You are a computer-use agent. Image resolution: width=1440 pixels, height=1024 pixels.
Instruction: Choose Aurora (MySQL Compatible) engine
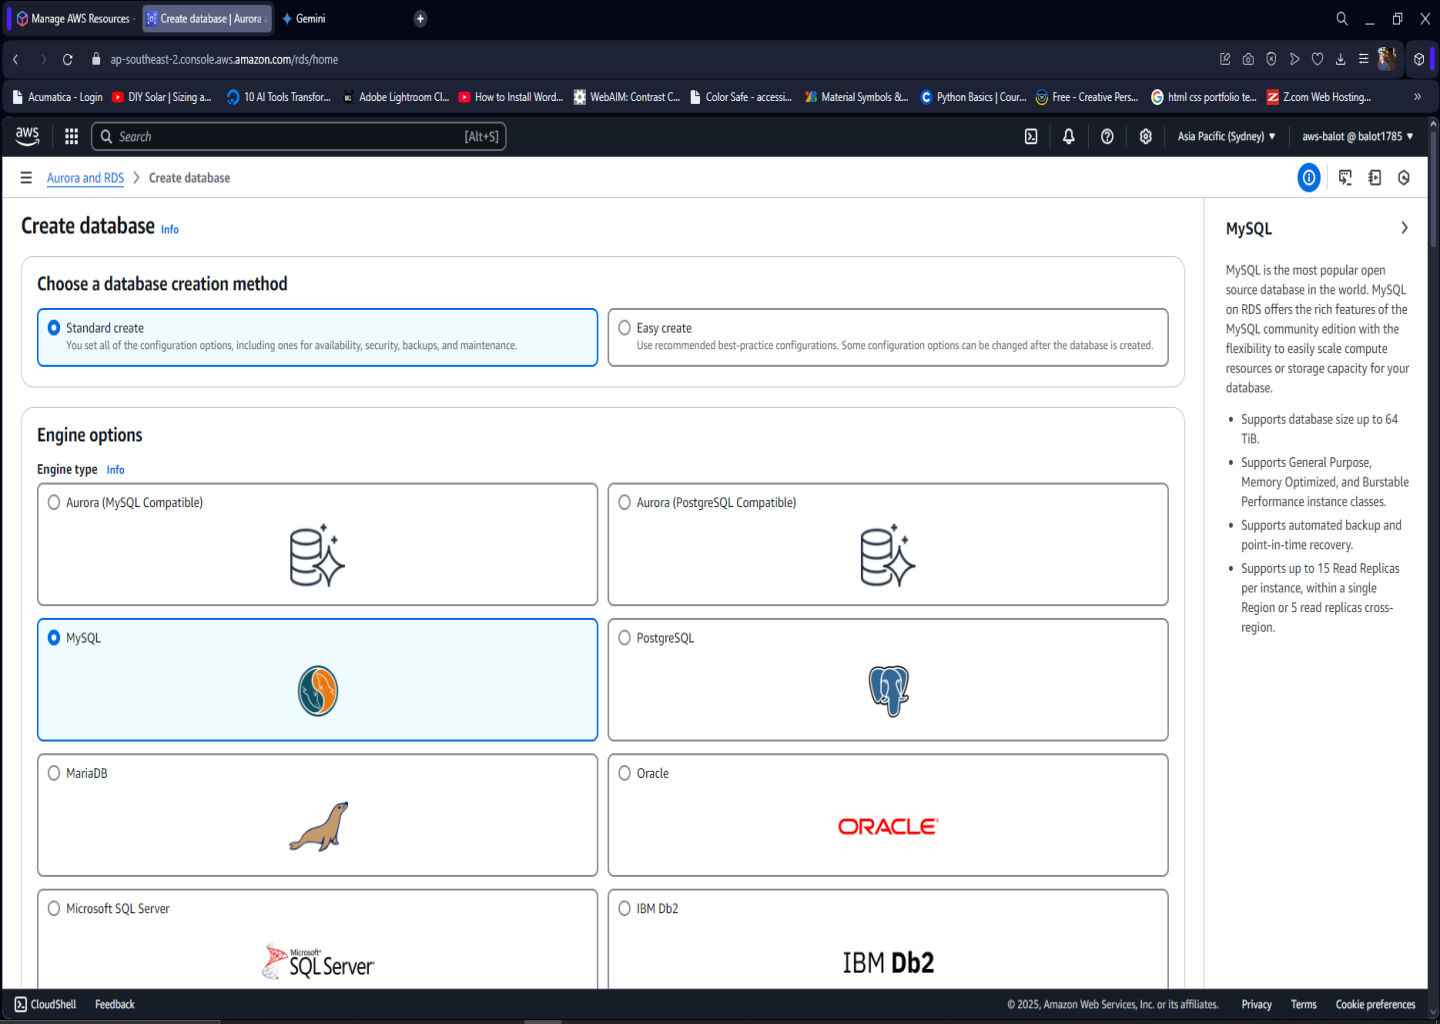(317, 544)
